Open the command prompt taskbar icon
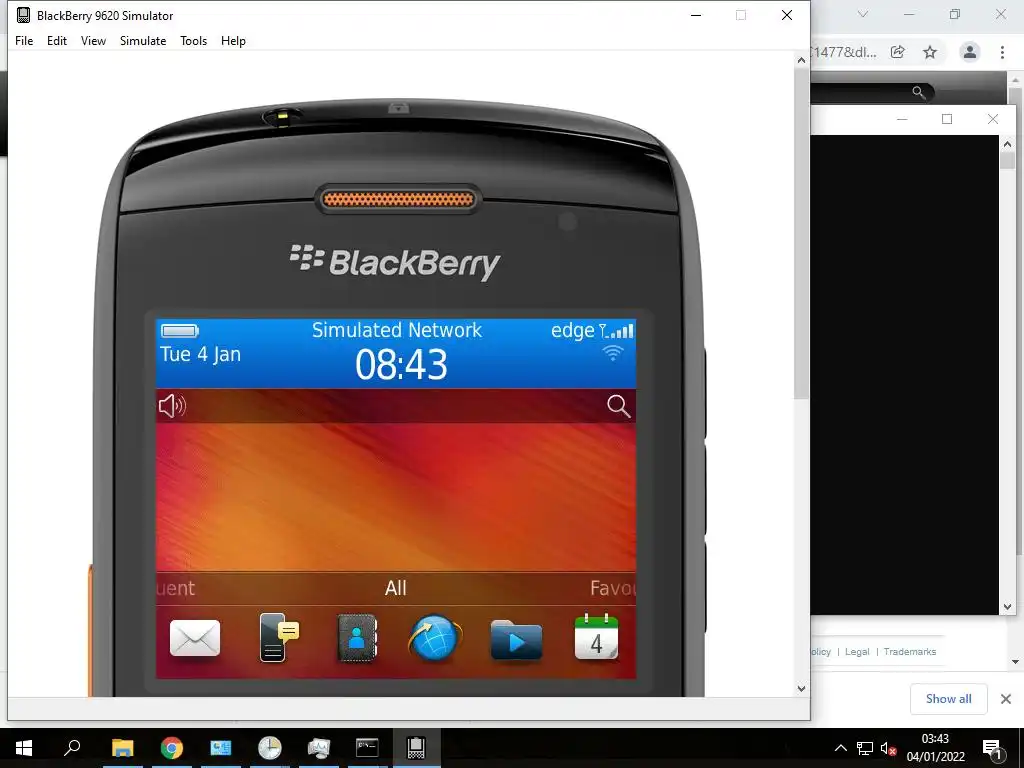The height and width of the screenshot is (768, 1024). pos(367,748)
